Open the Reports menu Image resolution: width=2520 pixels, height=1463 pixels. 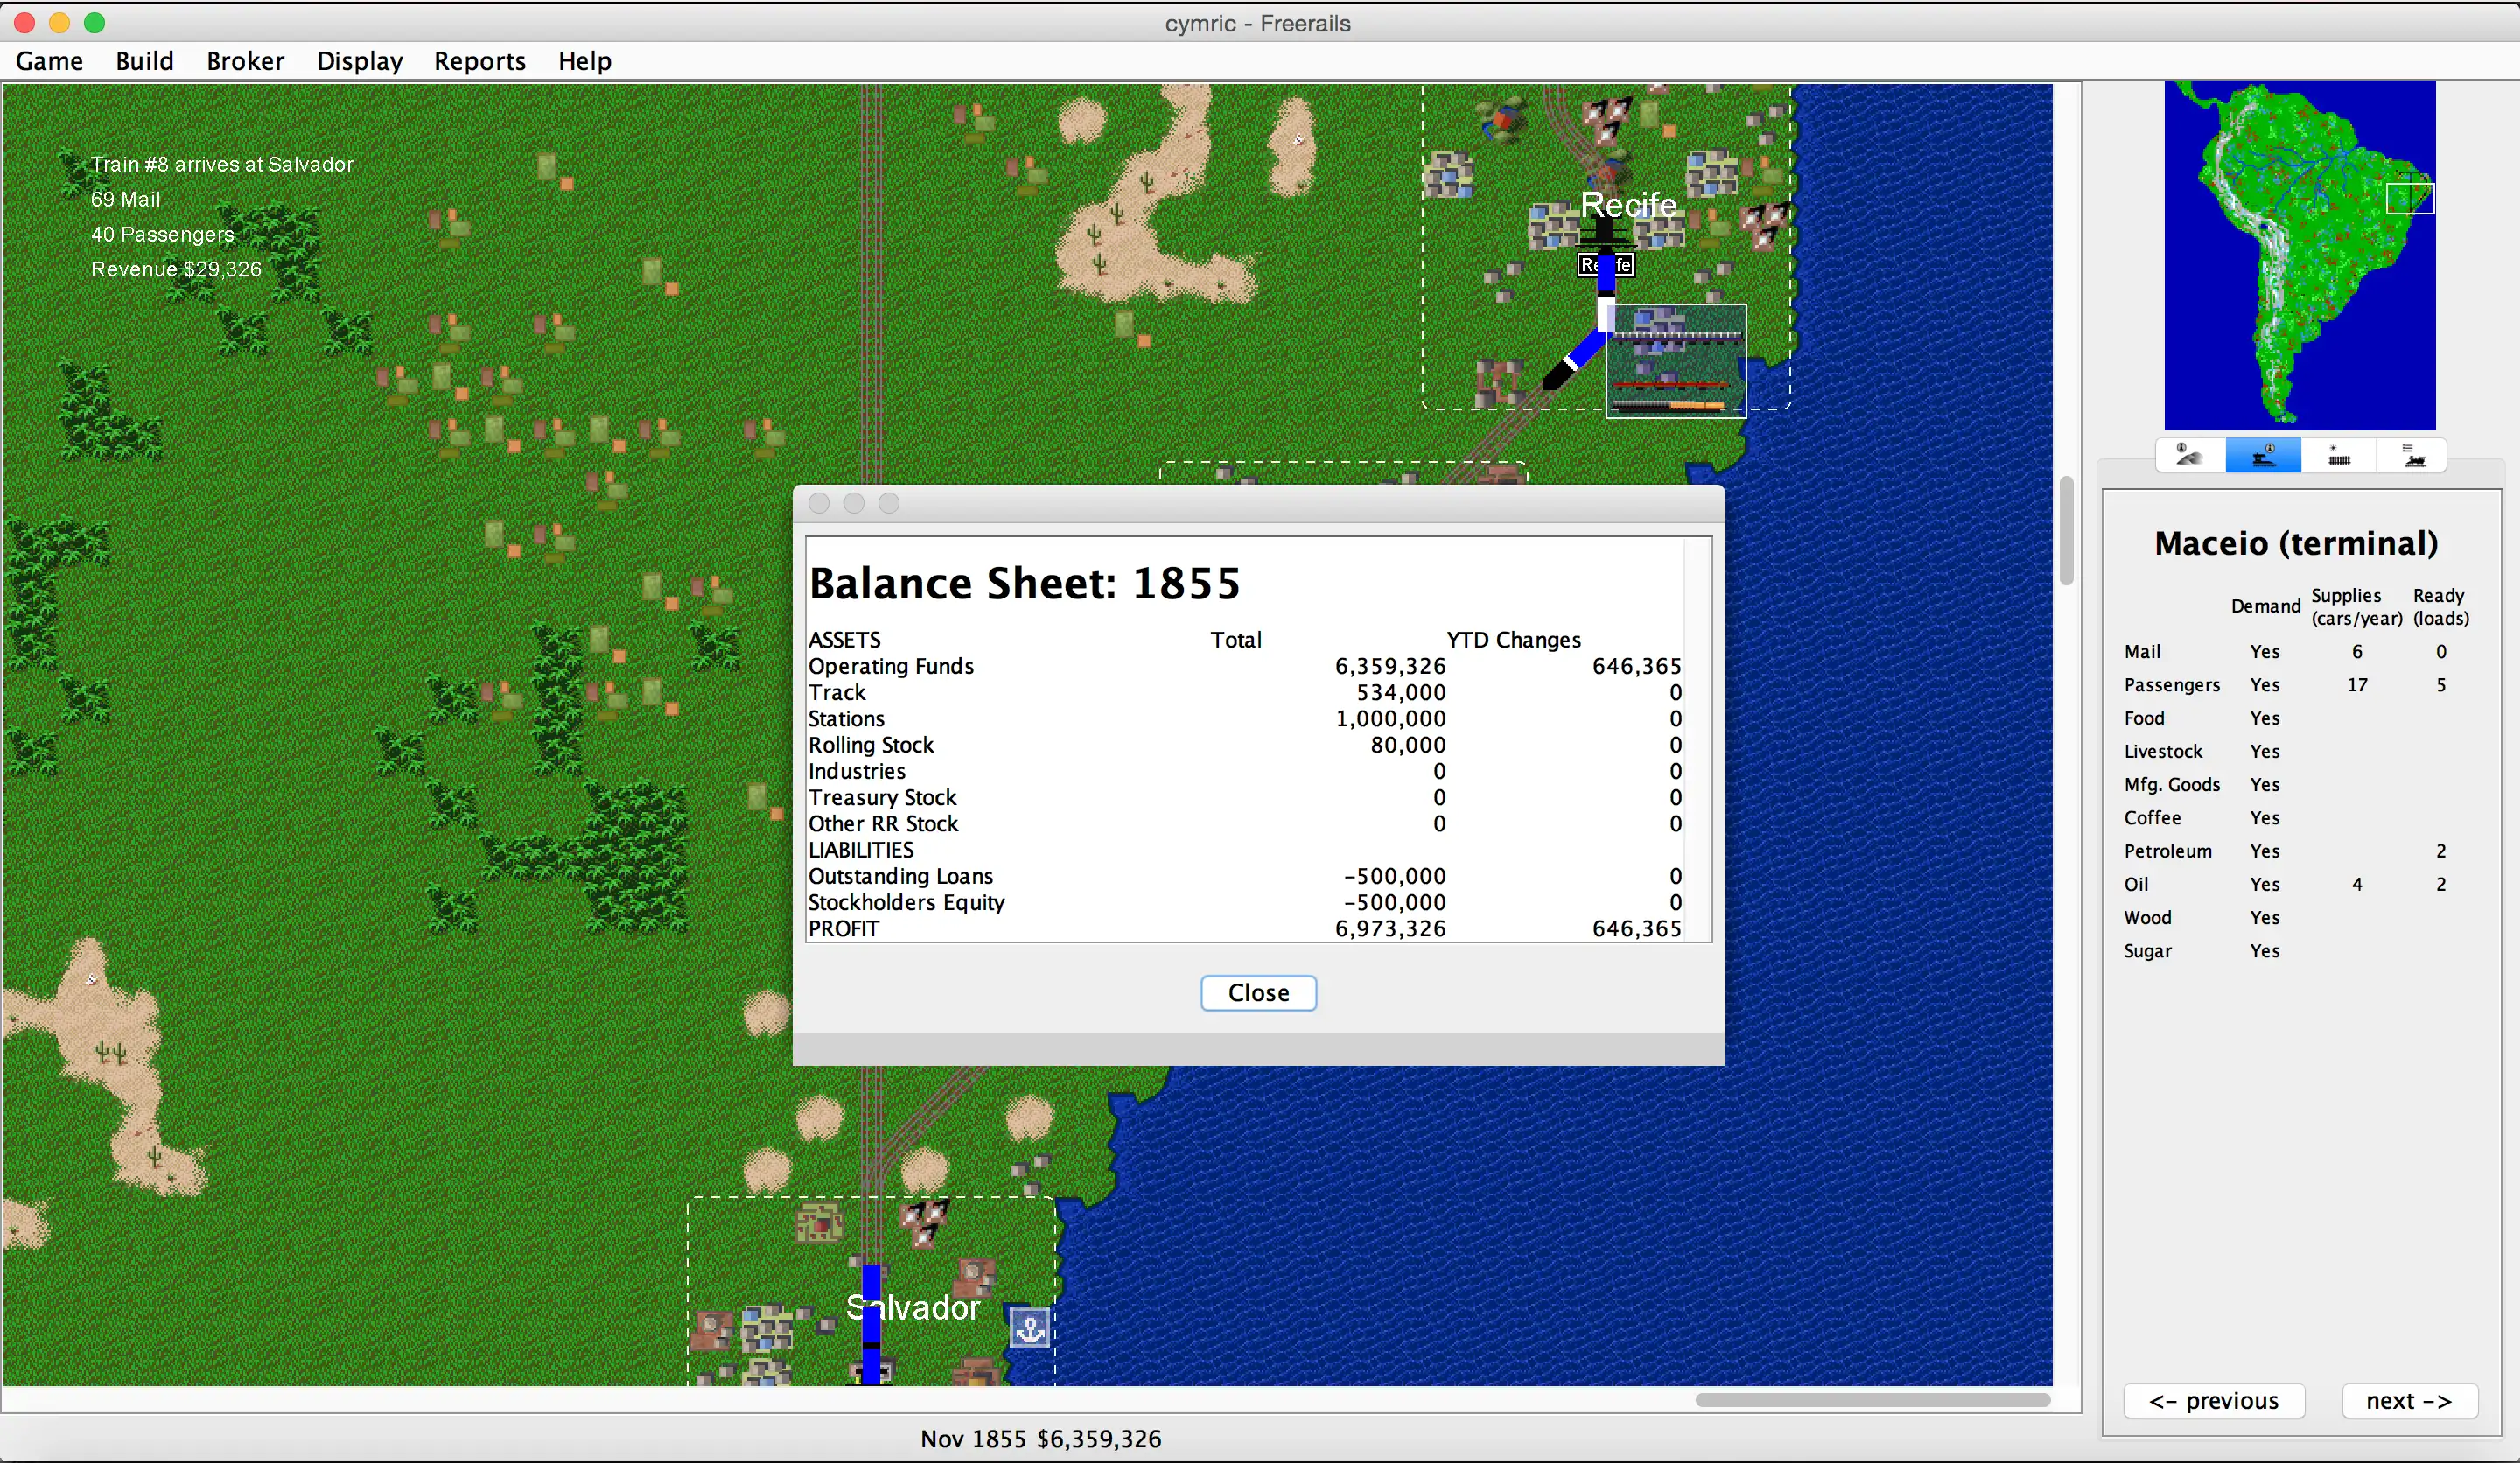(x=479, y=59)
